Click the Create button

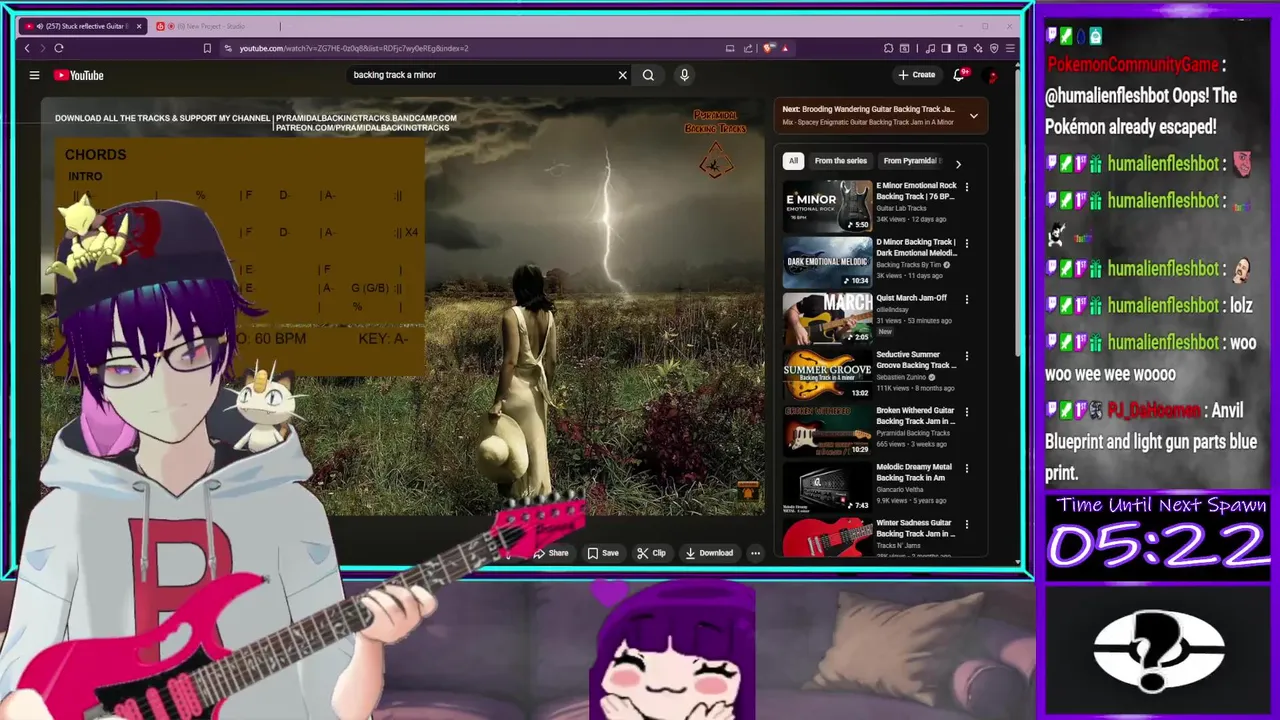pos(917,75)
